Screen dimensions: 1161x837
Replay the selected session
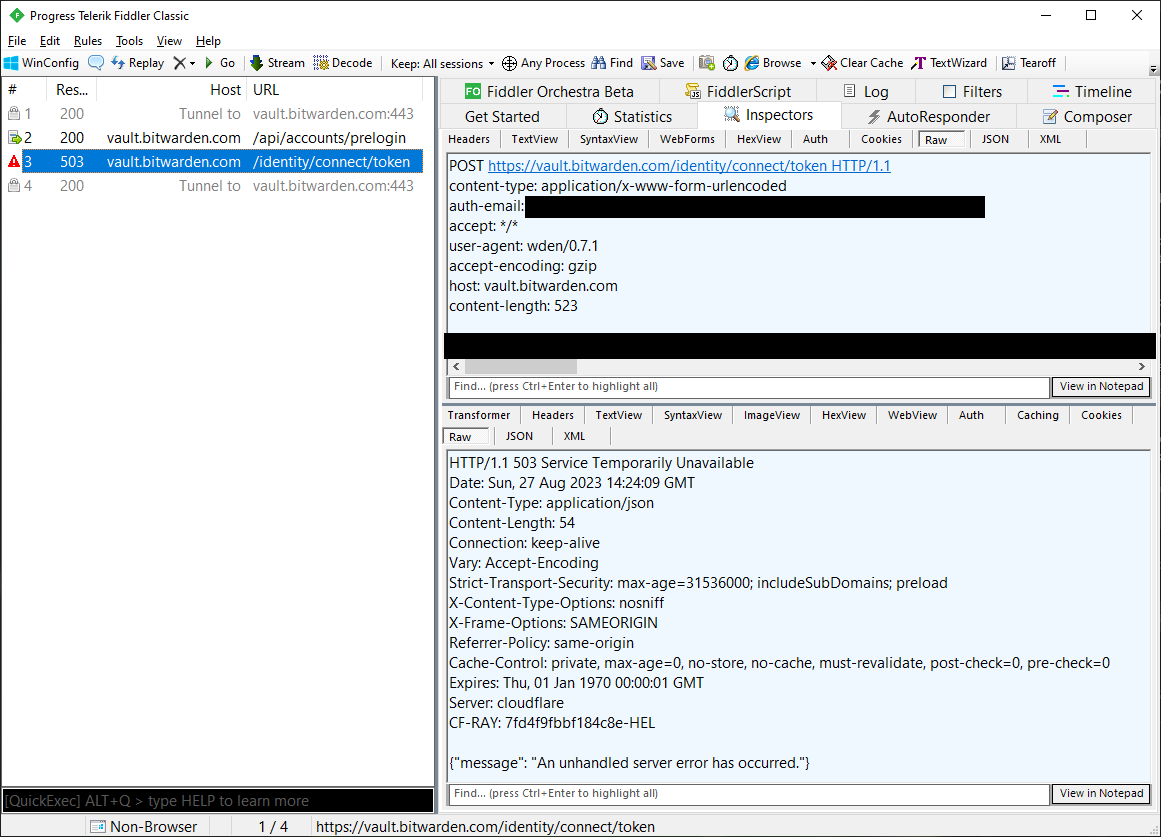pyautogui.click(x=138, y=63)
